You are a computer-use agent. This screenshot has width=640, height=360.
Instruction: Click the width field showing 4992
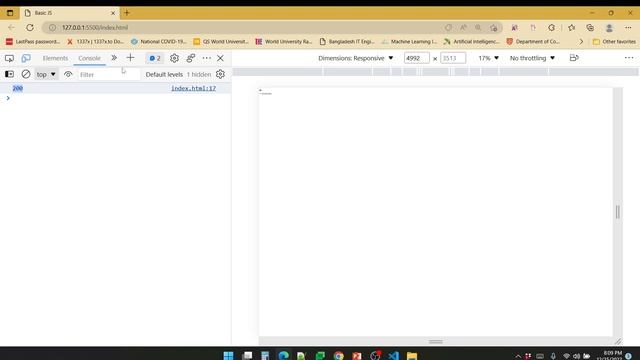click(x=416, y=58)
